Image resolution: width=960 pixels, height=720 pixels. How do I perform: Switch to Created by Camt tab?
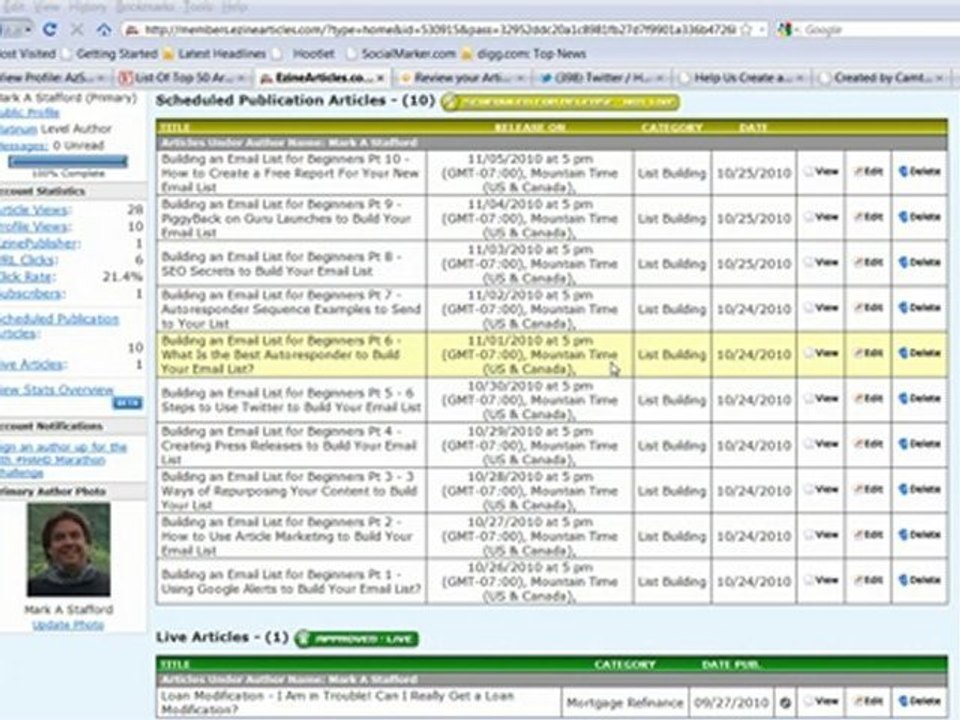(882, 78)
